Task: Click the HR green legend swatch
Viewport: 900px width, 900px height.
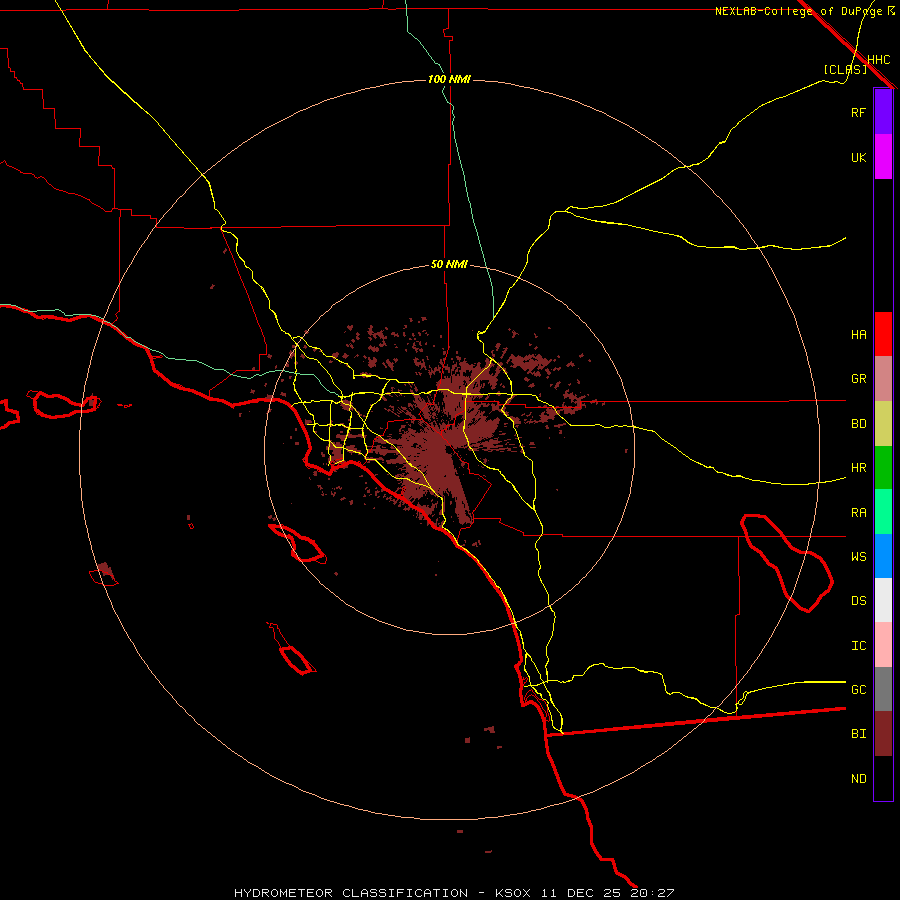Action: (883, 468)
